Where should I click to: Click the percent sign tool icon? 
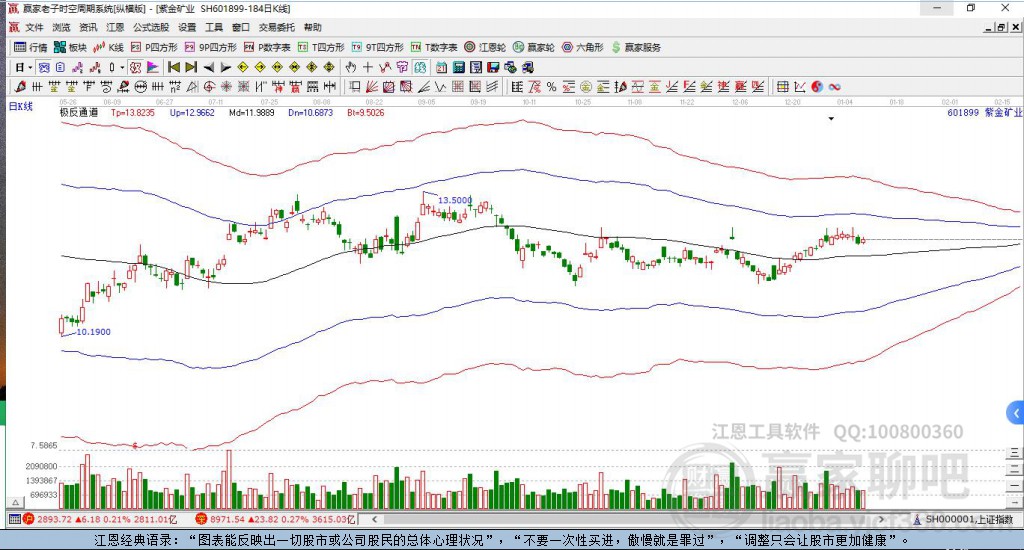tap(551, 87)
